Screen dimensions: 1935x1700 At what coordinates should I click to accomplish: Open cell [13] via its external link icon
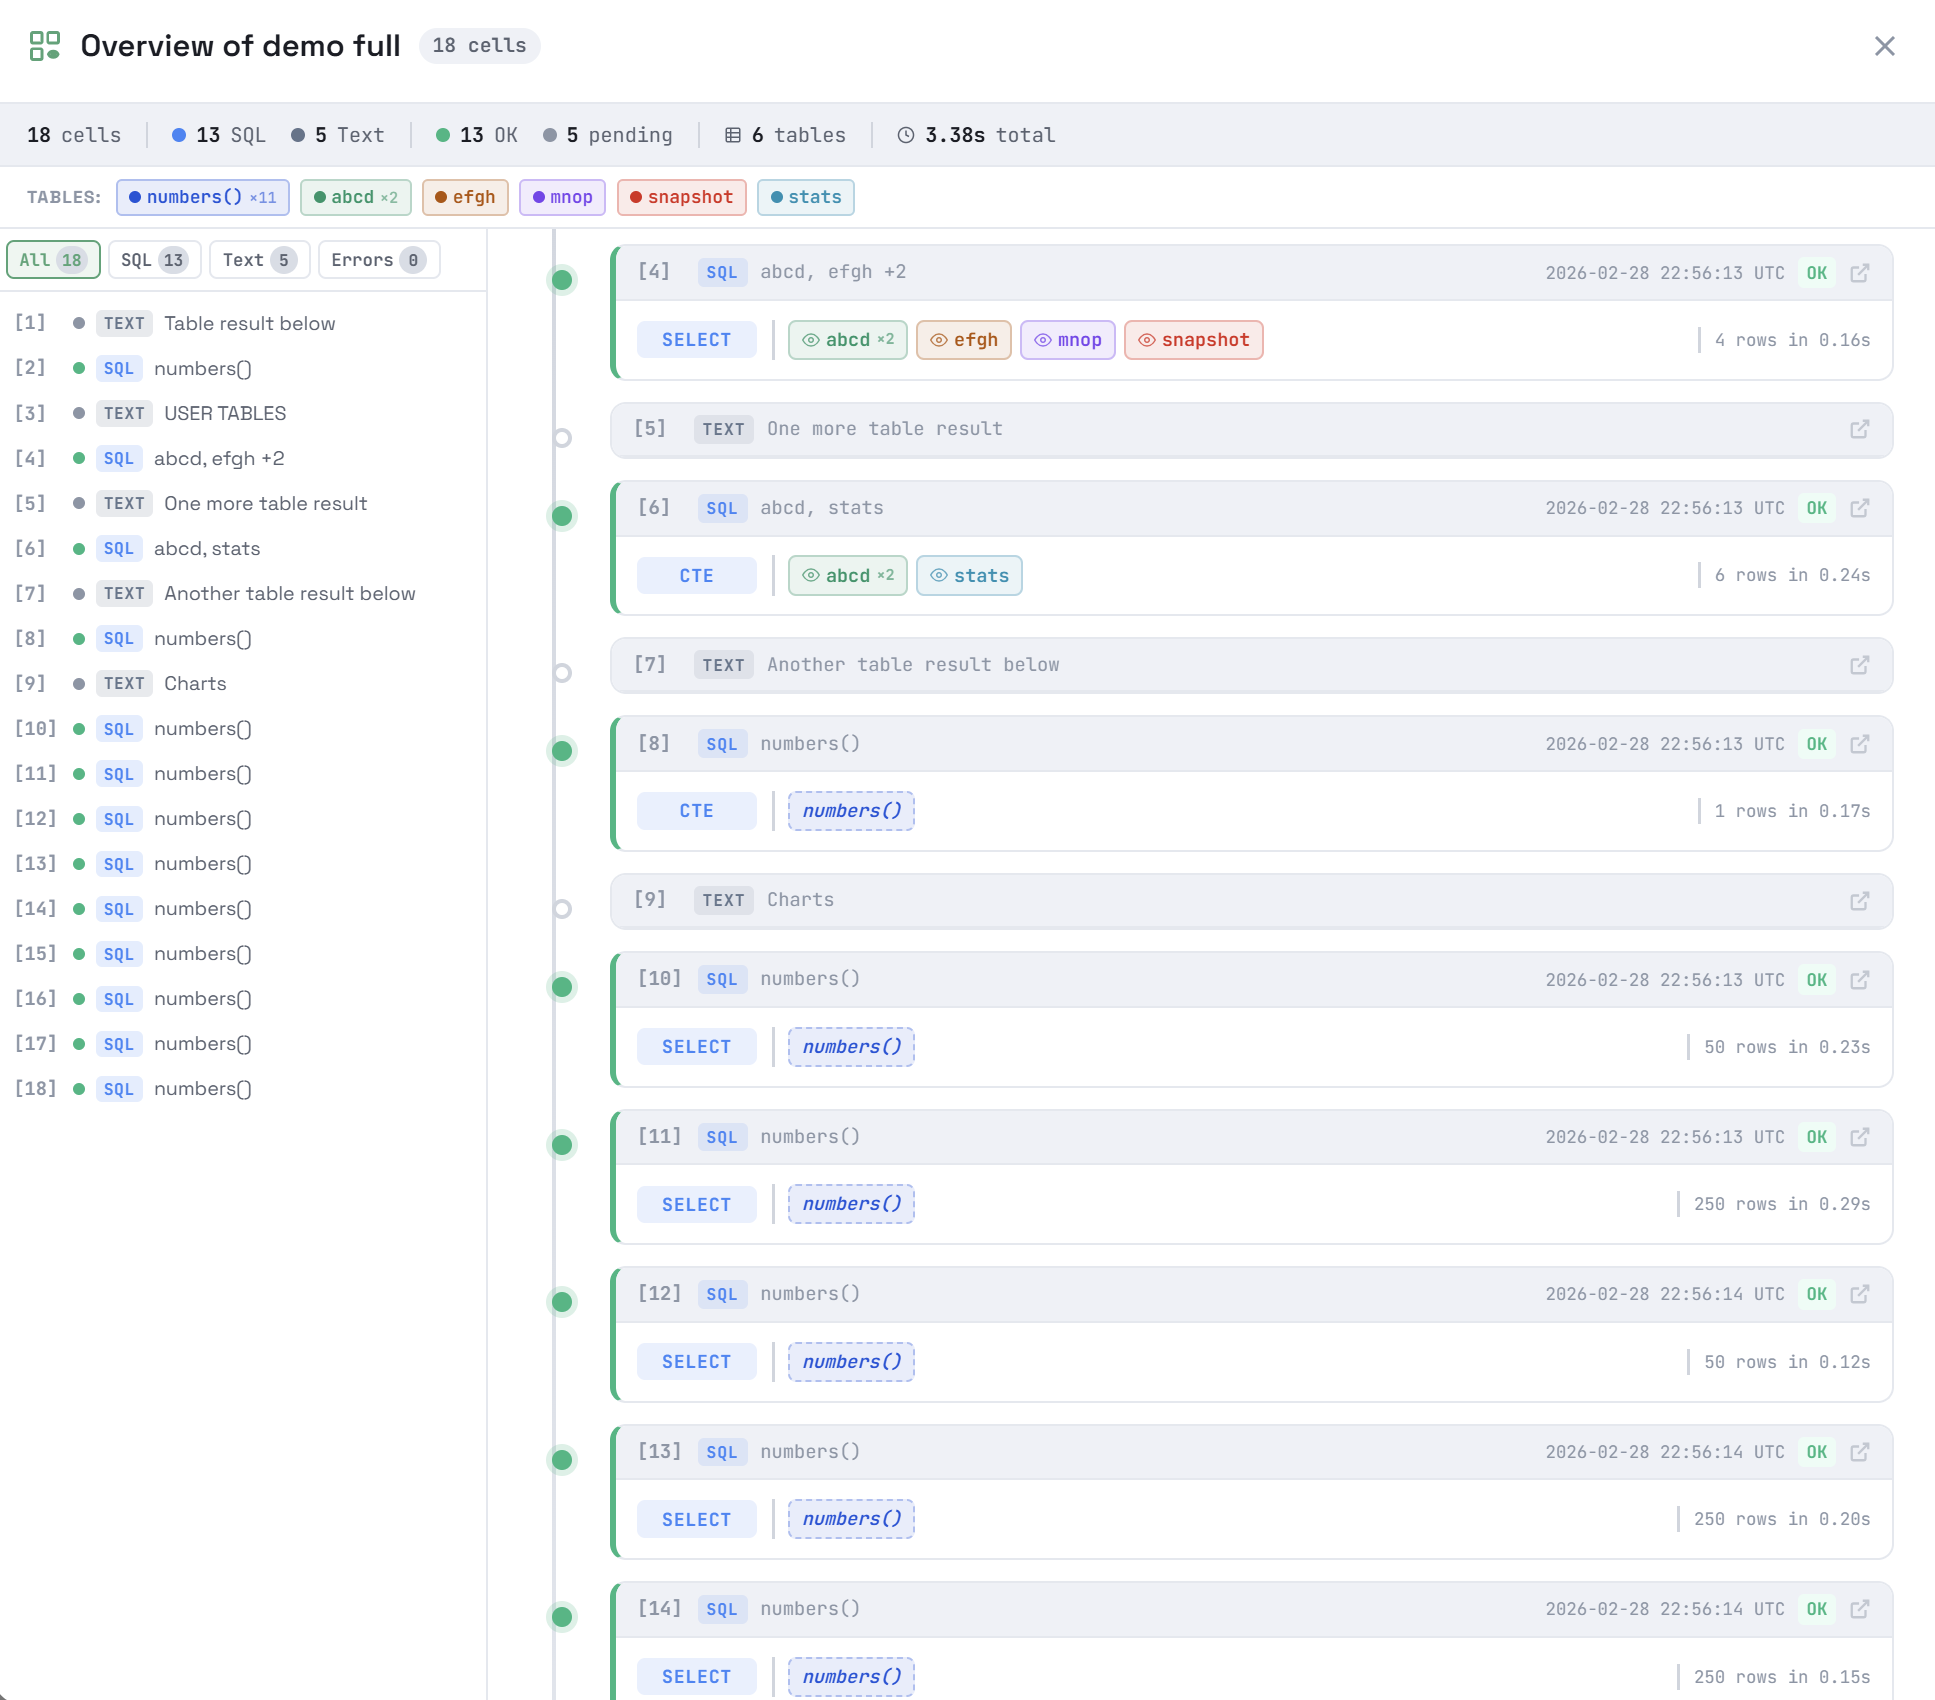1860,1452
